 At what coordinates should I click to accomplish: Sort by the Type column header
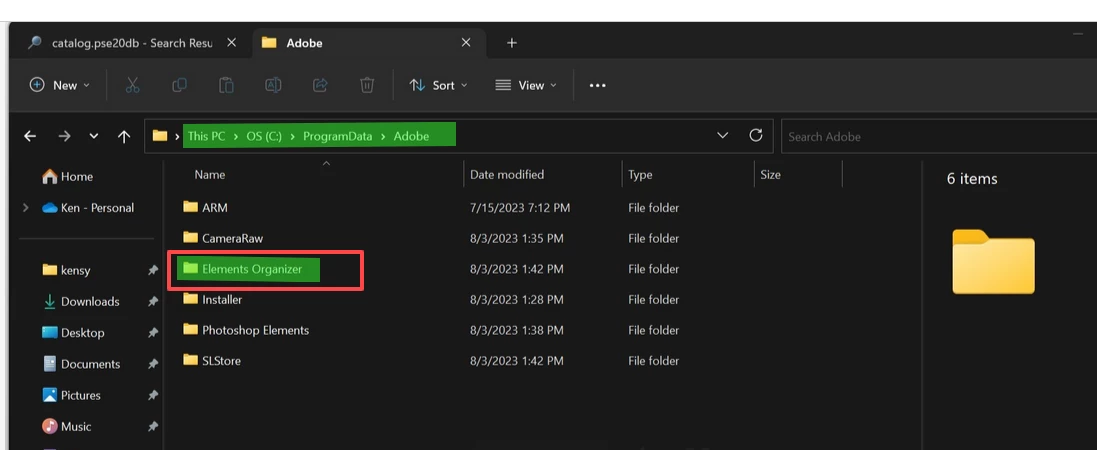click(640, 174)
